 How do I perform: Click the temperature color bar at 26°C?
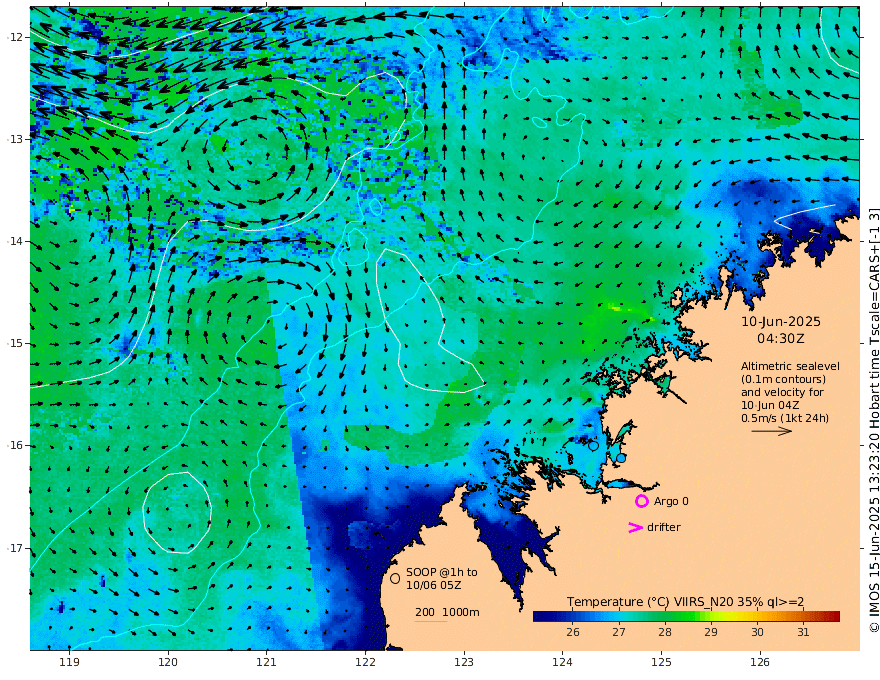pos(572,617)
